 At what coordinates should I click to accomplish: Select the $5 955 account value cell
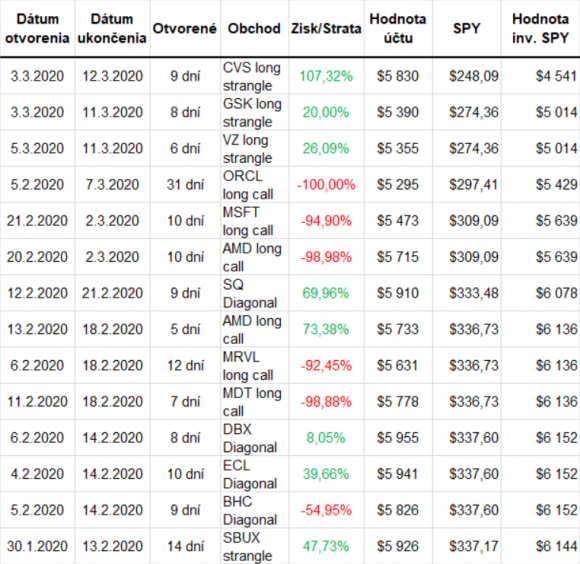pyautogui.click(x=398, y=438)
